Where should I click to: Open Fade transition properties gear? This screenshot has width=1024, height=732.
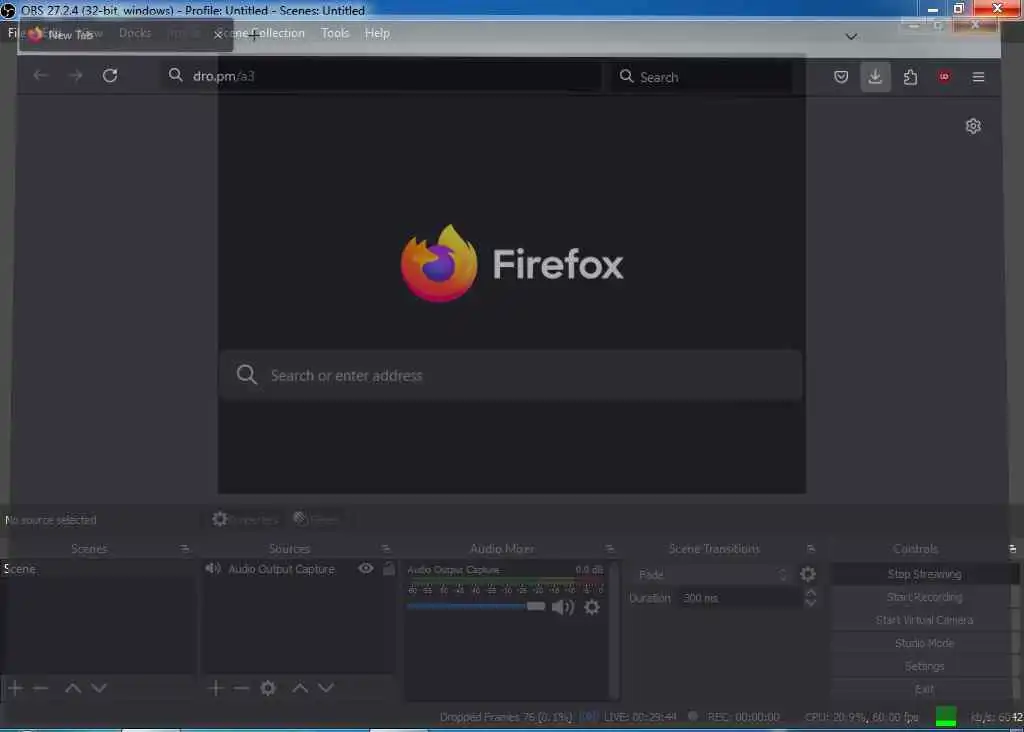tap(808, 574)
